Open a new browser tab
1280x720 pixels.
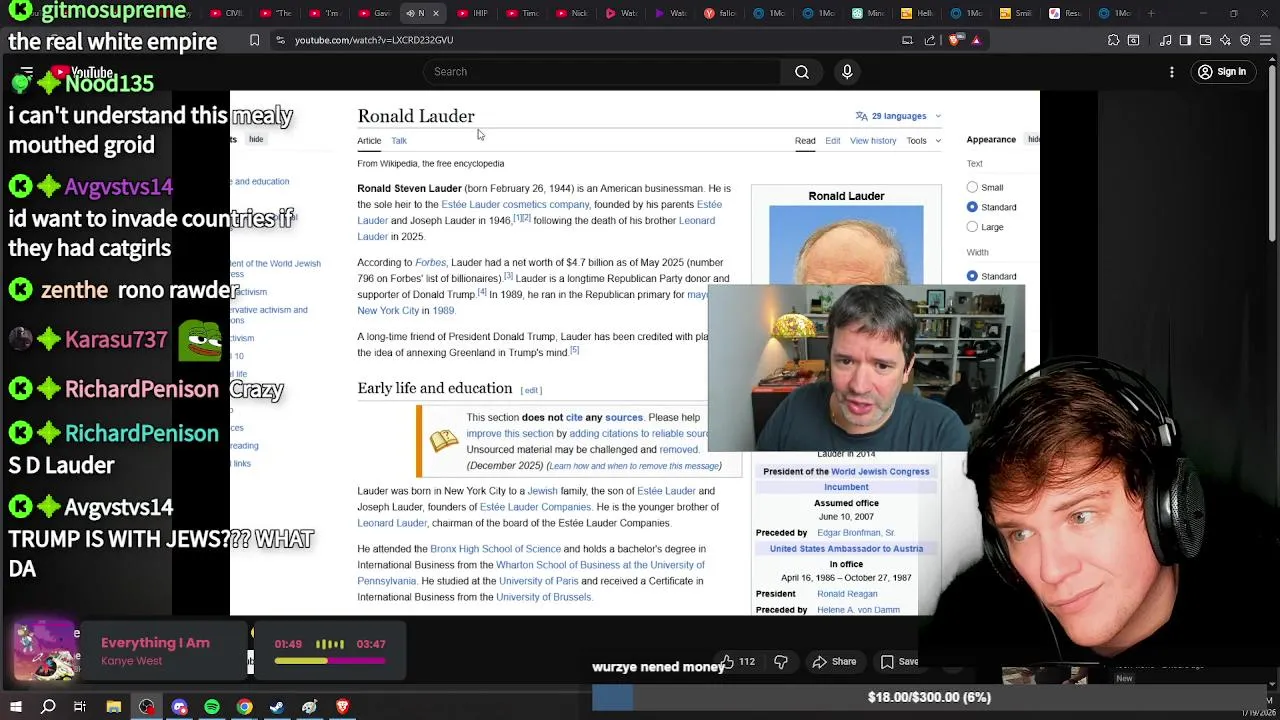[x=1151, y=14]
